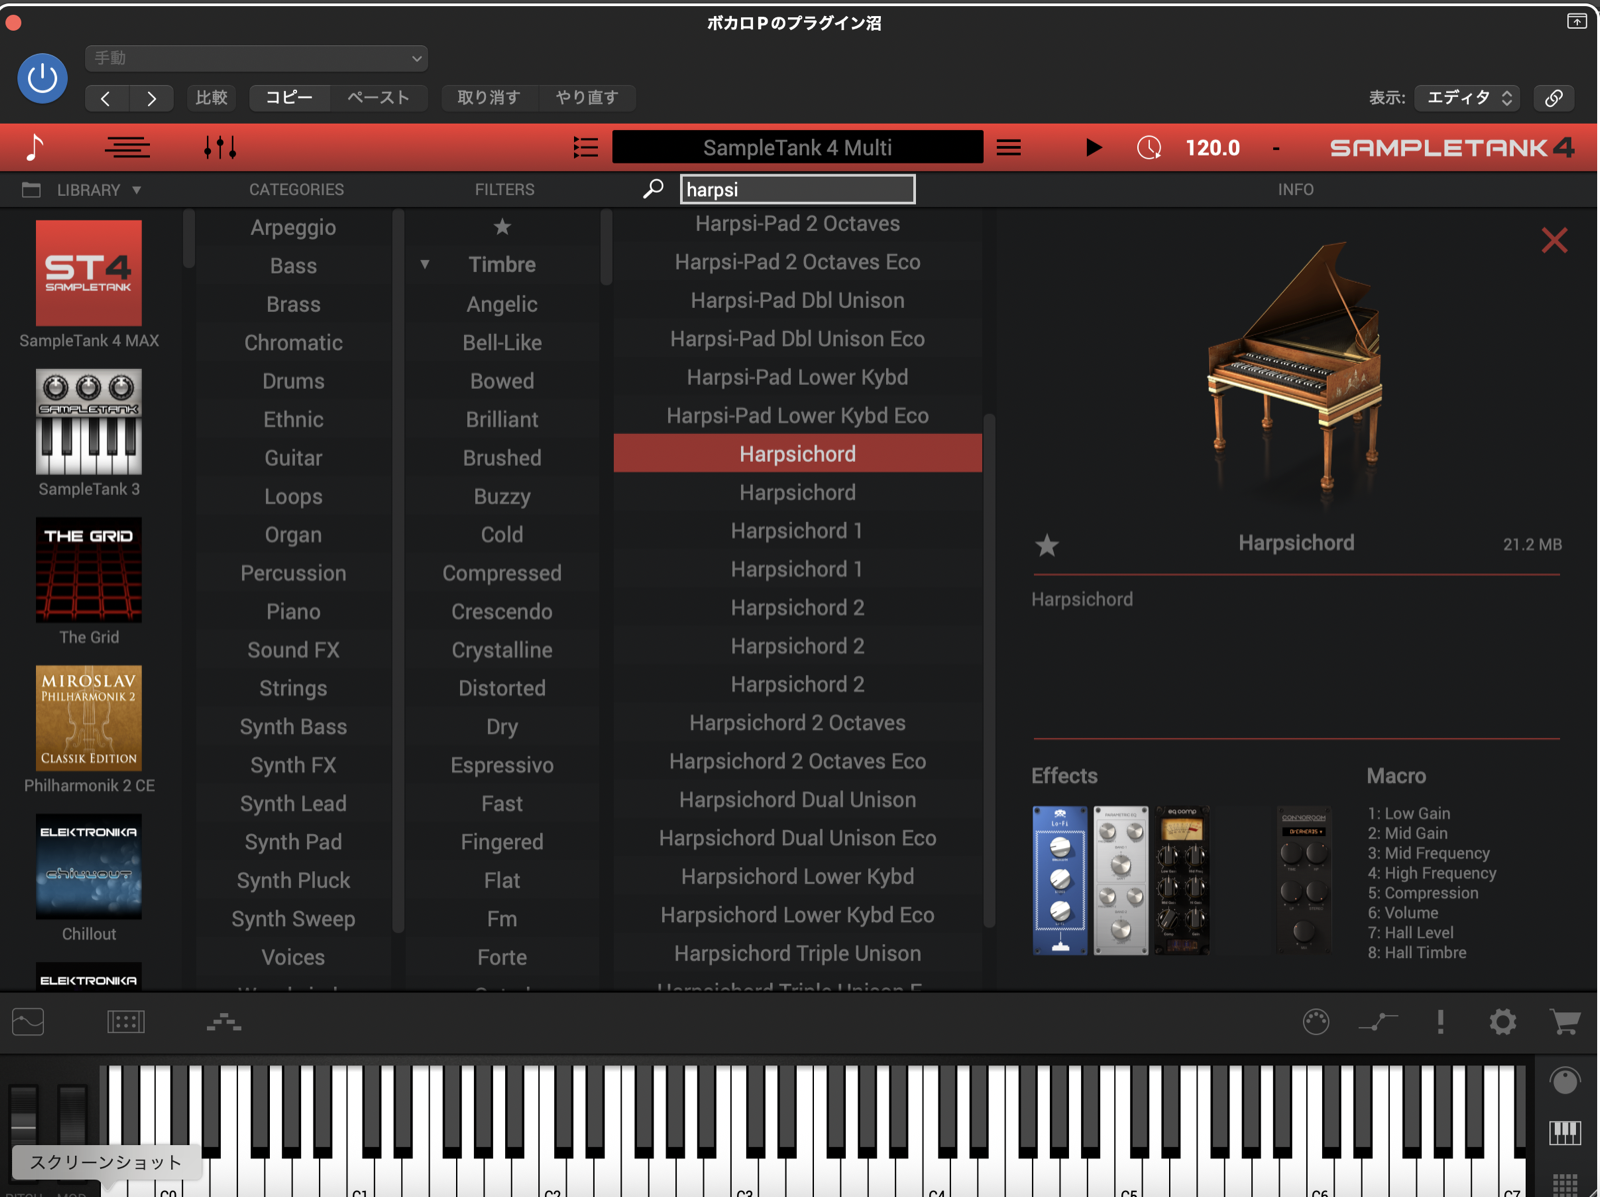Image resolution: width=1600 pixels, height=1197 pixels.
Task: Toggle the Distorted filter
Action: (502, 689)
